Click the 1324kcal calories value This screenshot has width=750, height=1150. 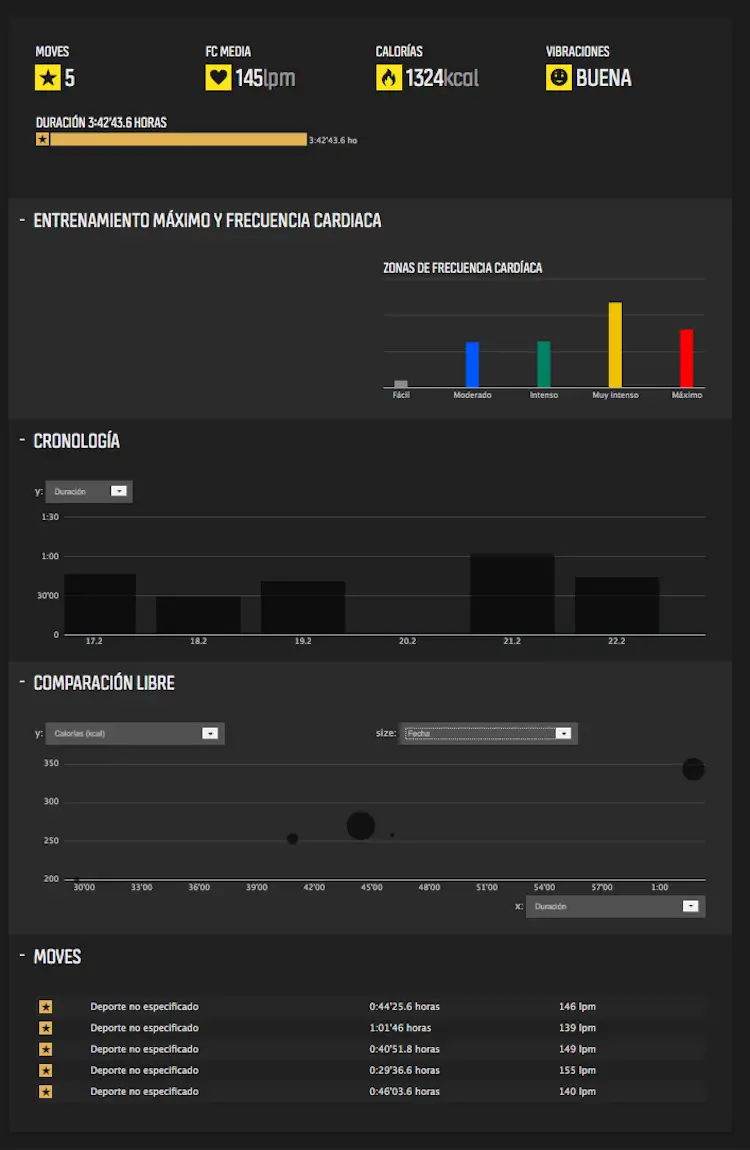click(x=442, y=78)
